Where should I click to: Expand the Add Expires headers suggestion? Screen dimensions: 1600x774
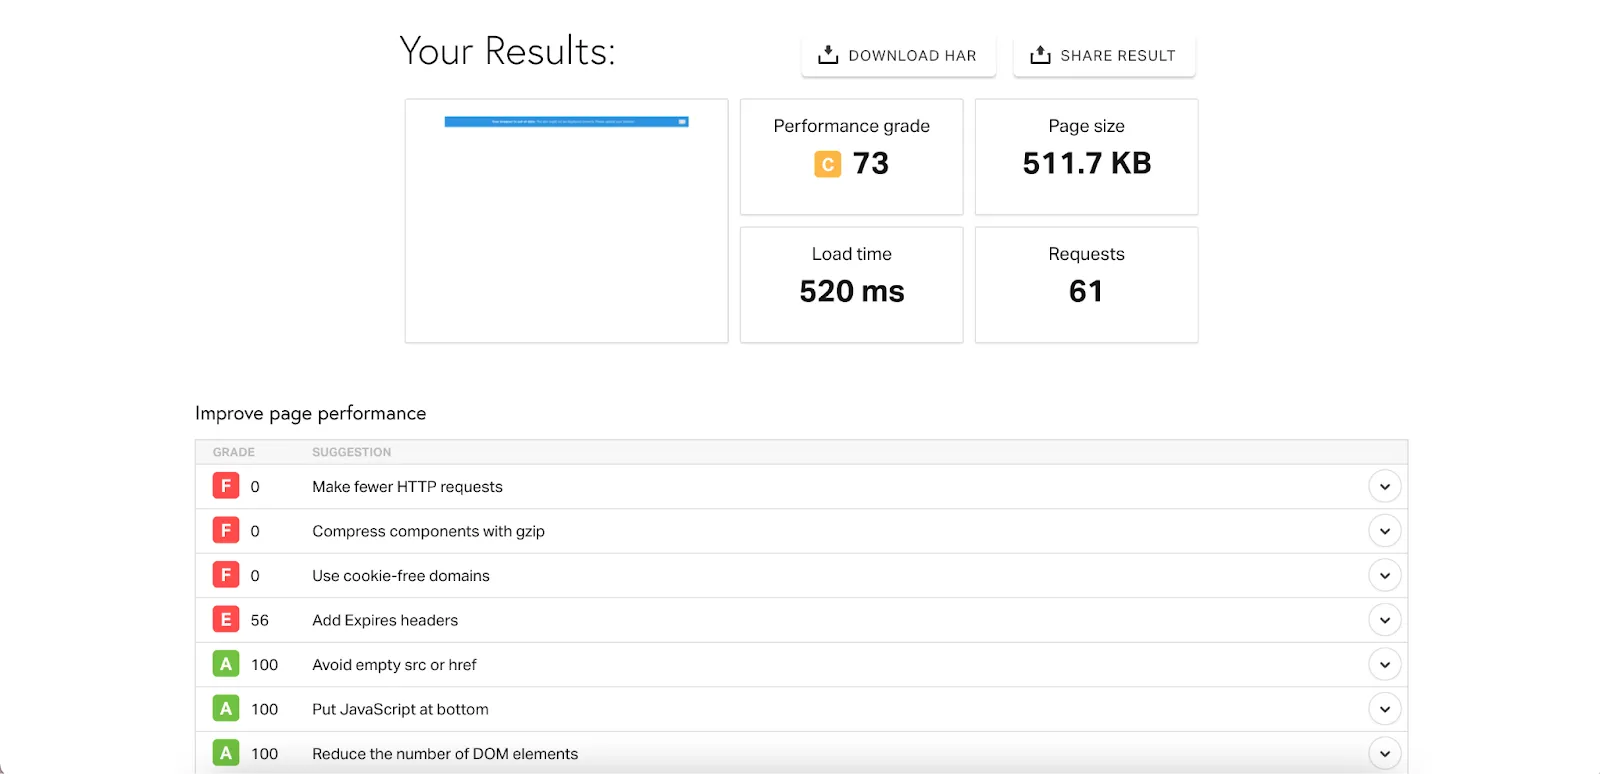[x=1384, y=620]
